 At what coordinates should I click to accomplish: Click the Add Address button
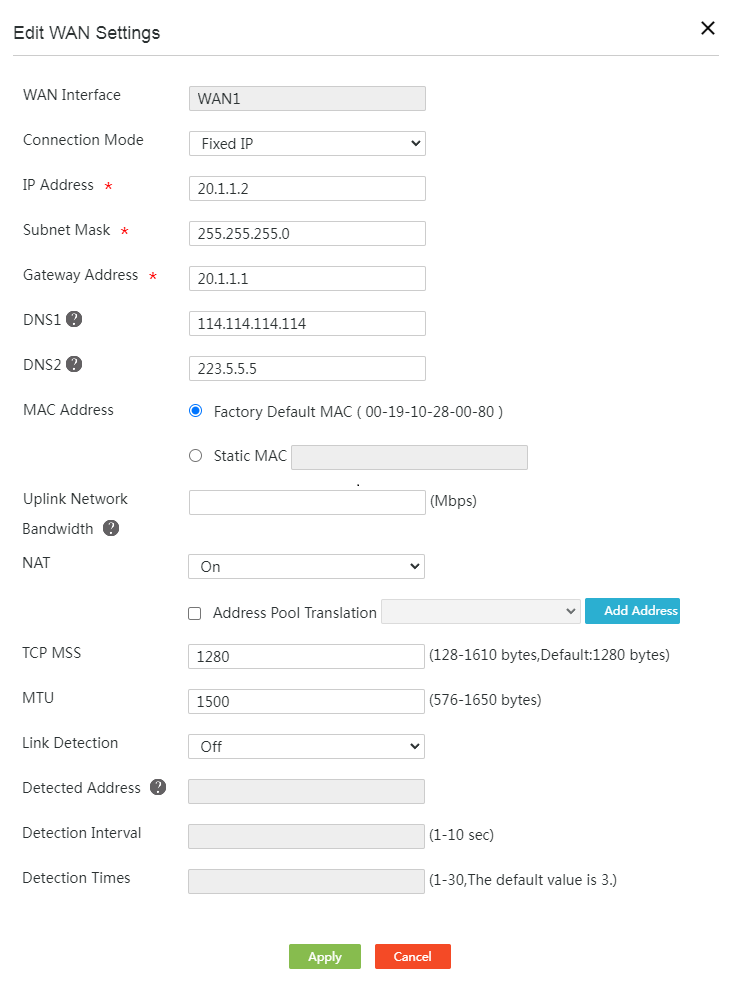[x=632, y=611]
